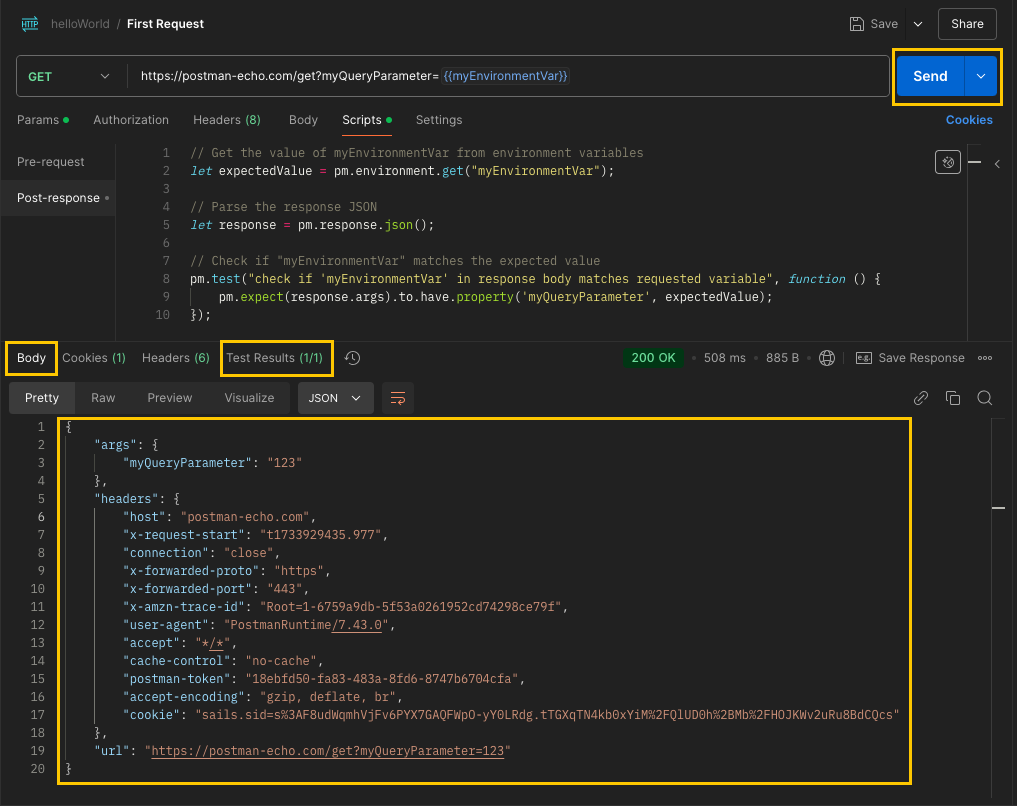Click the Save Response button text
Screen dimensions: 1017x806
(921, 358)
